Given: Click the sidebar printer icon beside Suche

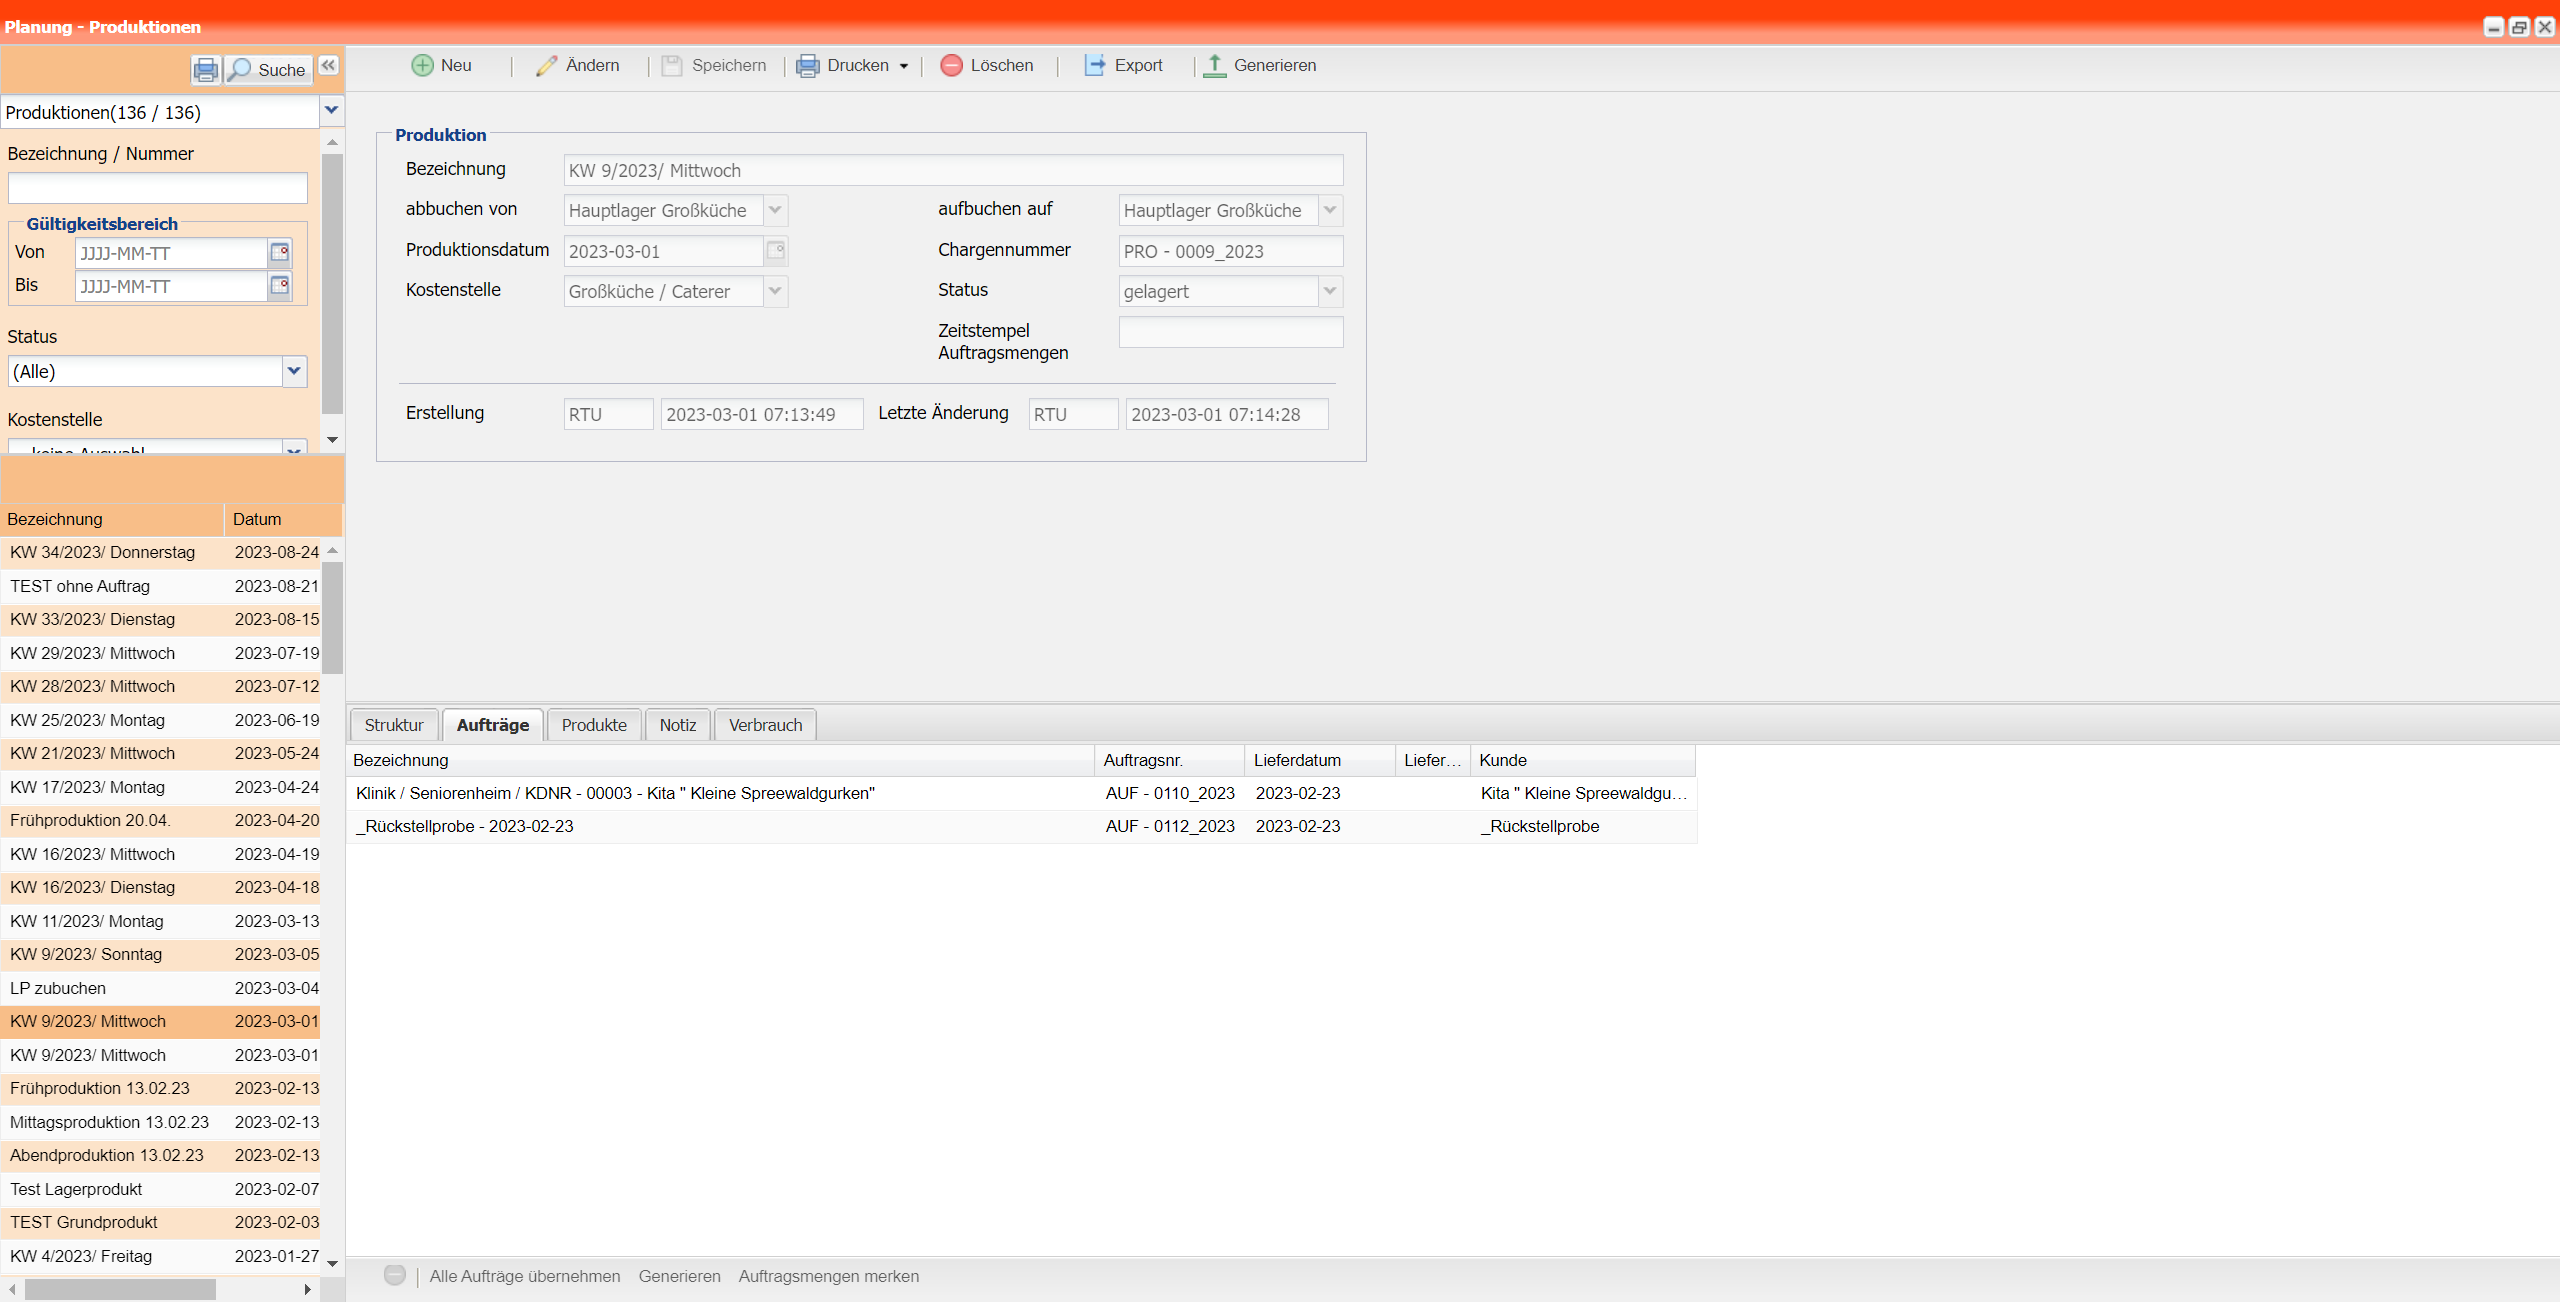Looking at the screenshot, I should 205,70.
